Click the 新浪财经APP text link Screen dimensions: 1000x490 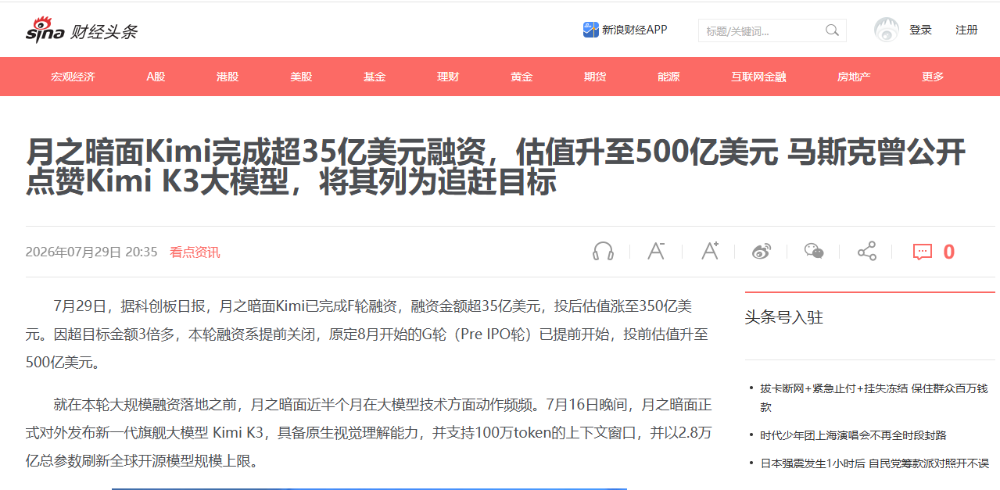[635, 29]
